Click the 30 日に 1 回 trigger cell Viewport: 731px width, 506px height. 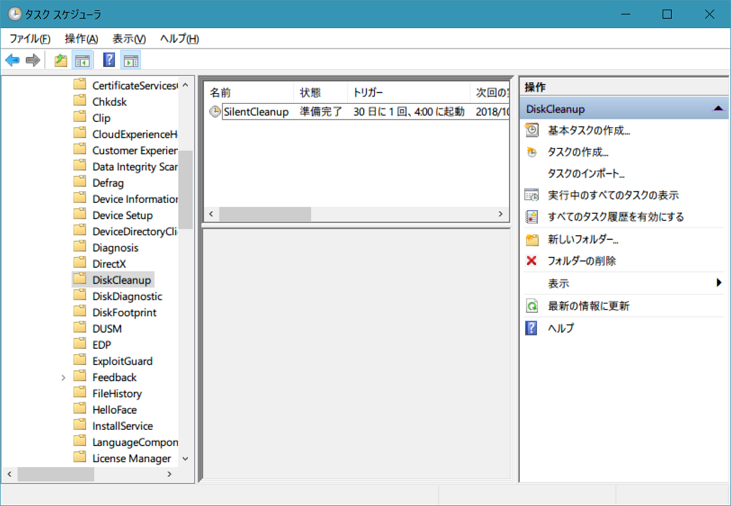pos(409,112)
